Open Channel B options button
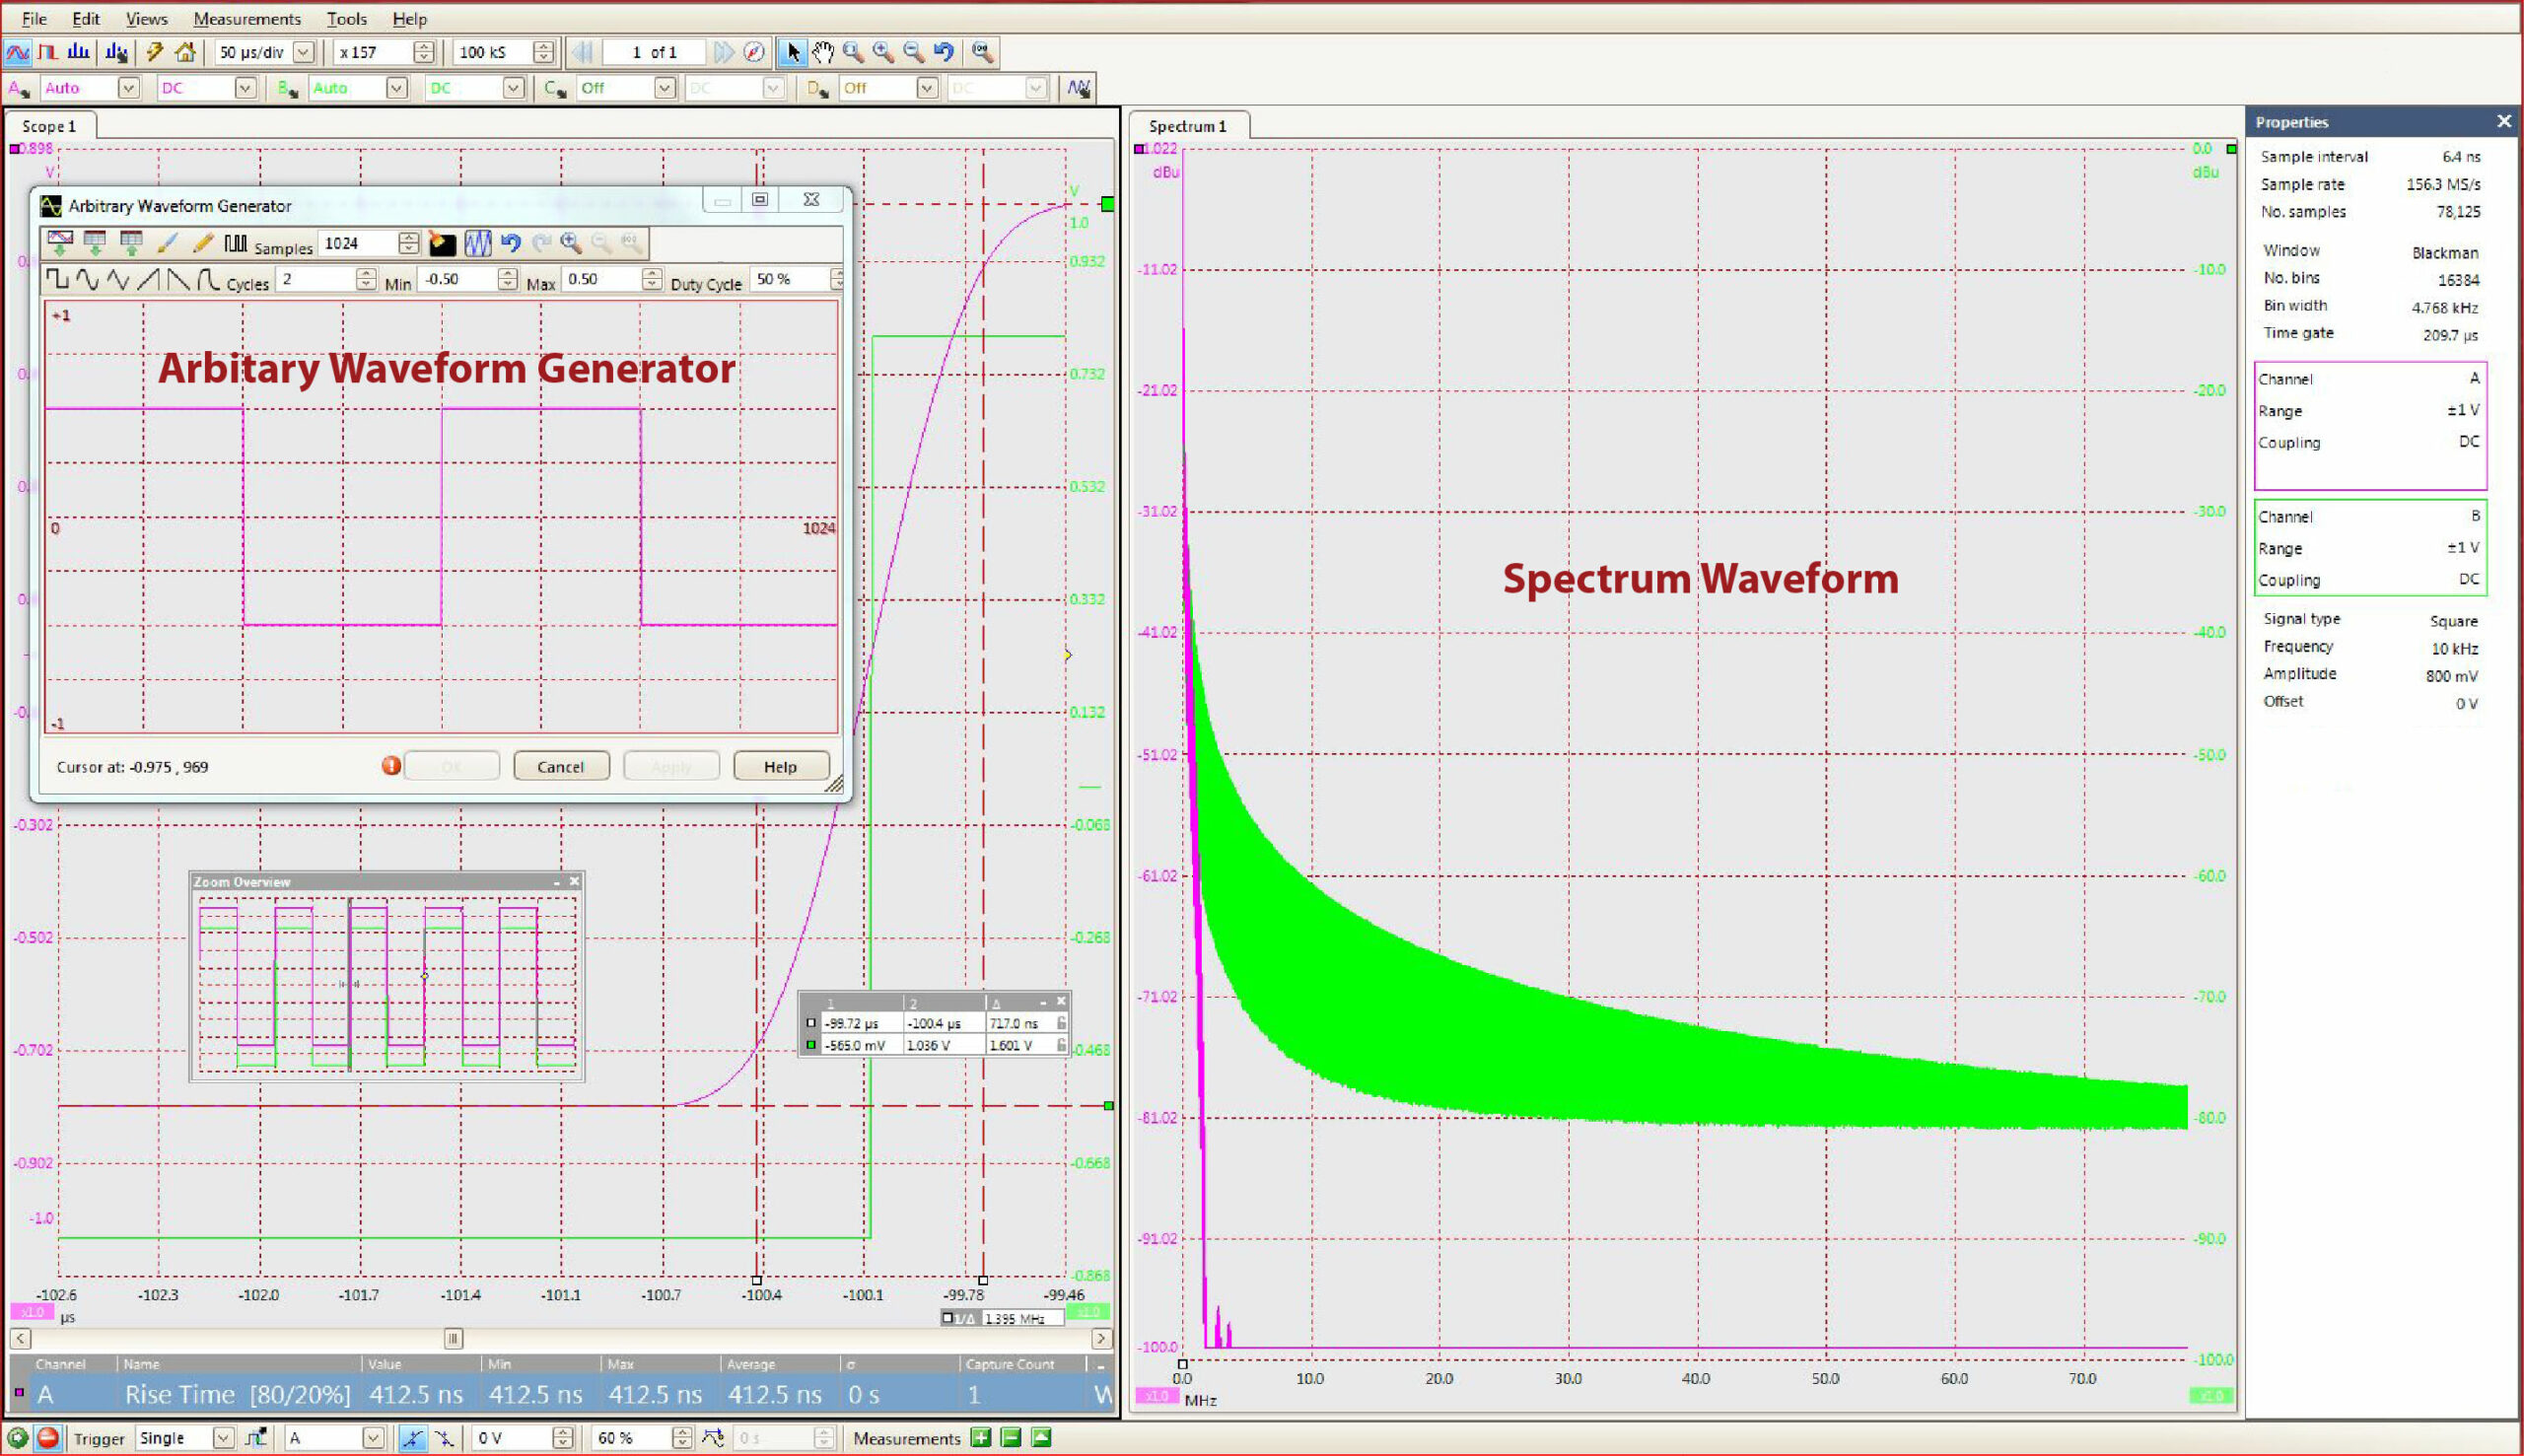 tap(288, 88)
